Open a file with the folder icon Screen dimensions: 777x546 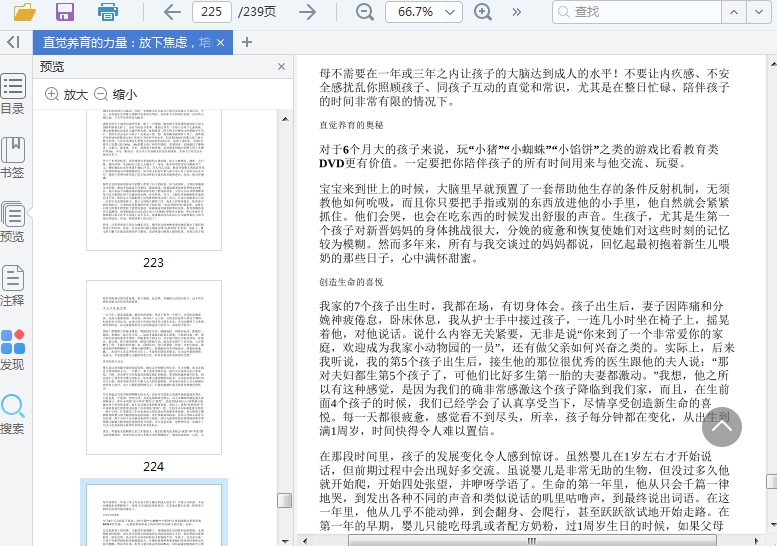(24, 12)
